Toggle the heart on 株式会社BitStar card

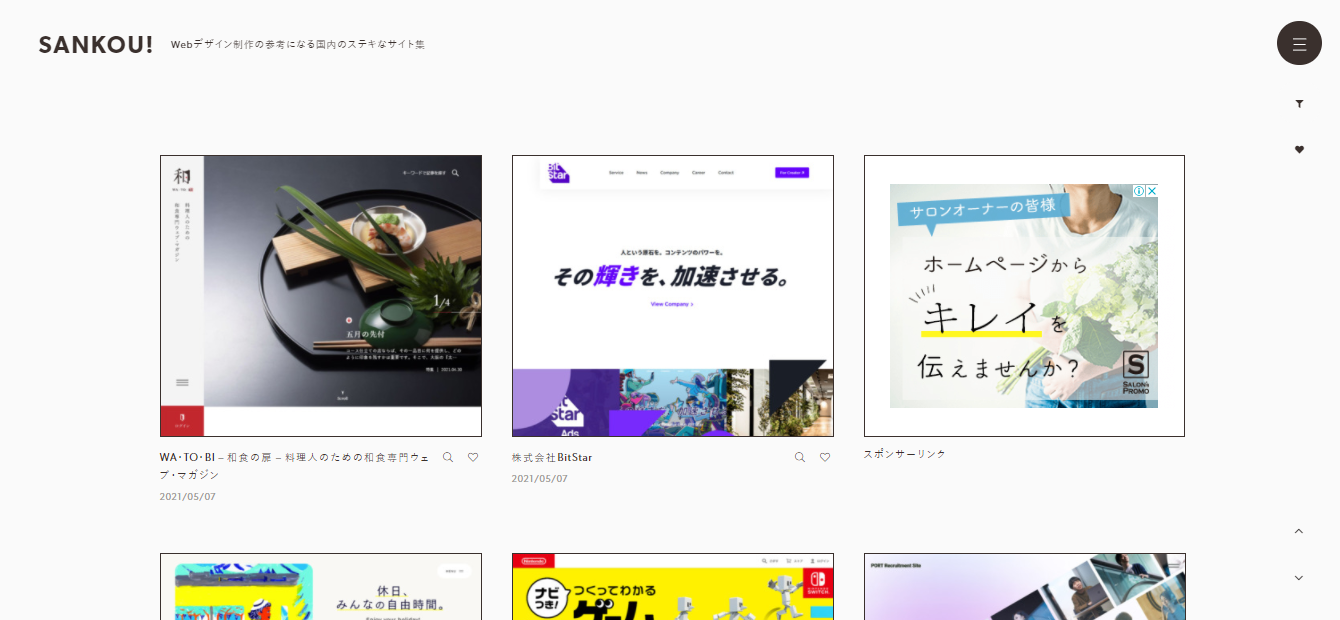tap(825, 457)
